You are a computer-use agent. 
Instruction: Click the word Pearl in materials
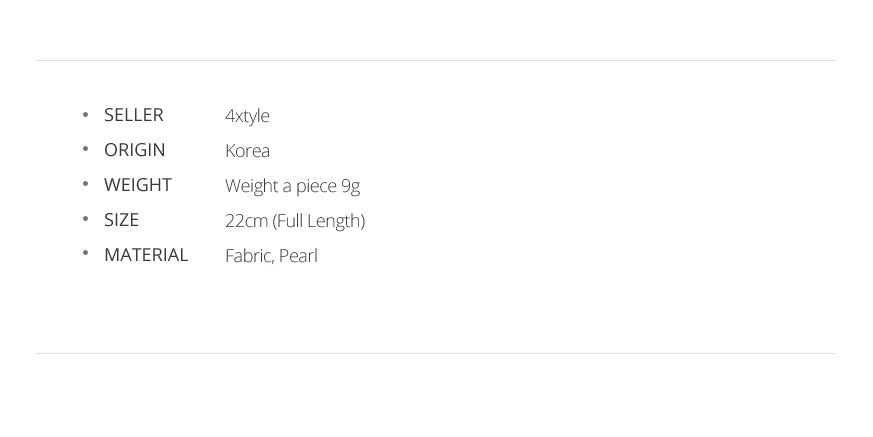pos(298,256)
